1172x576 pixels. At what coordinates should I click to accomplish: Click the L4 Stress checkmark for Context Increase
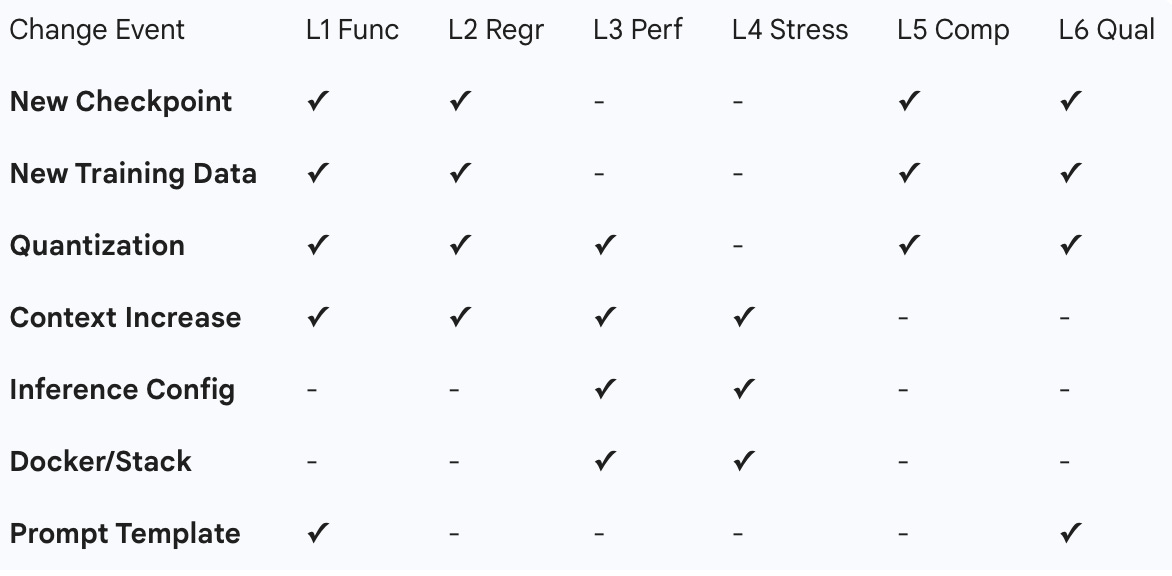coord(744,317)
